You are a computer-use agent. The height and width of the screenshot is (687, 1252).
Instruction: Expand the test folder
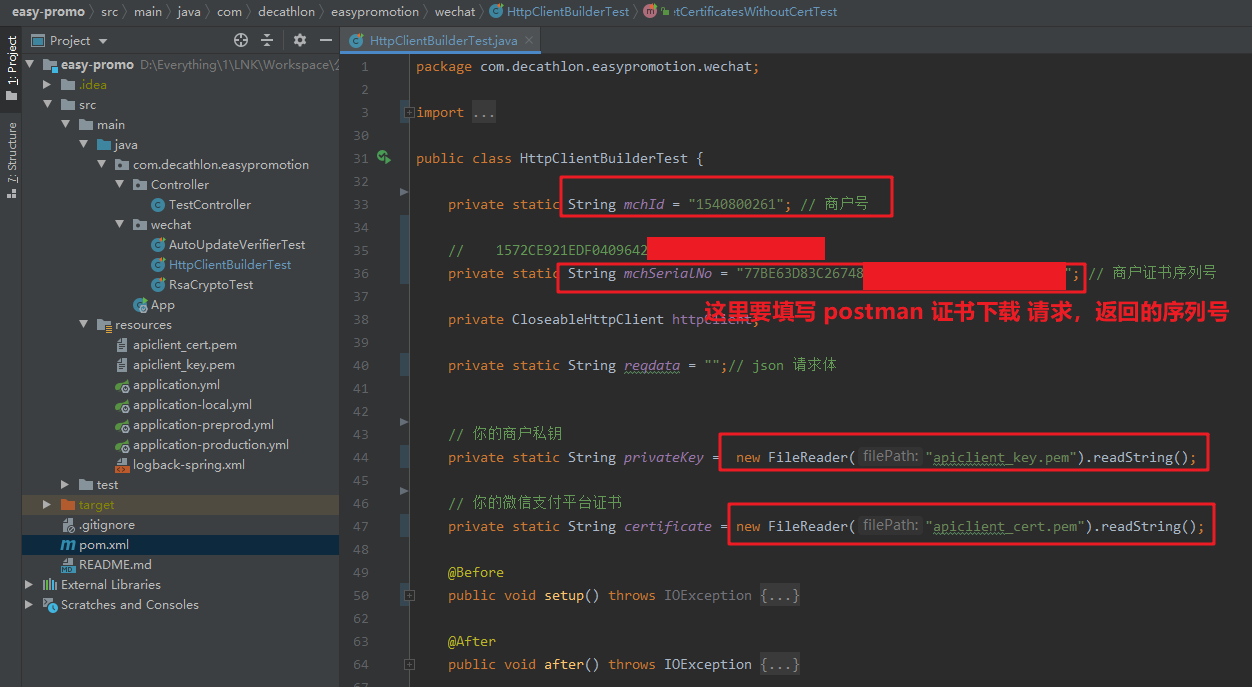(x=64, y=485)
